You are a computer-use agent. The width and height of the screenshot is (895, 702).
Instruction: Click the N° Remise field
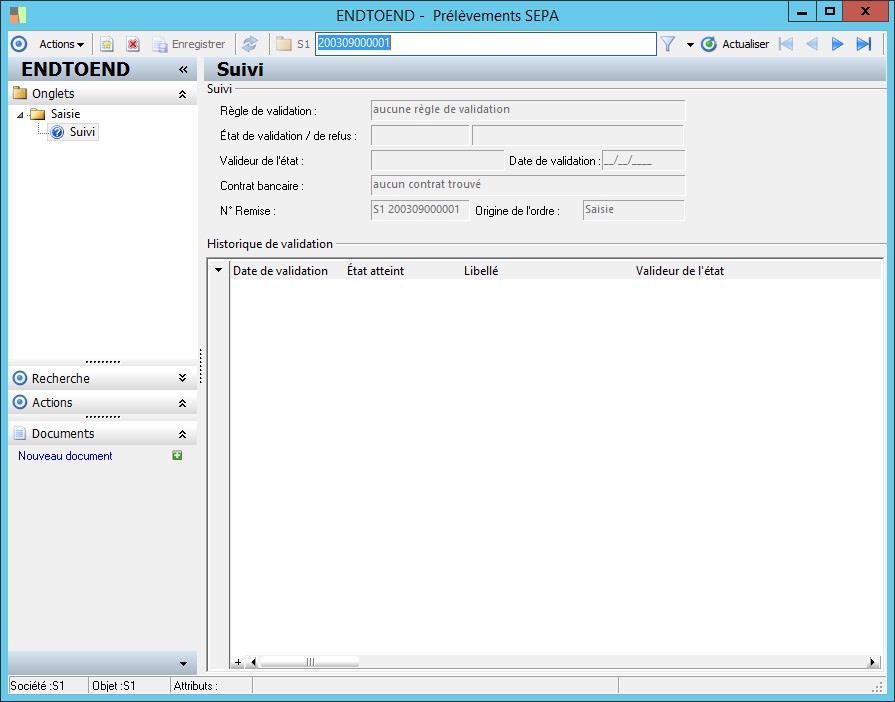pos(420,210)
